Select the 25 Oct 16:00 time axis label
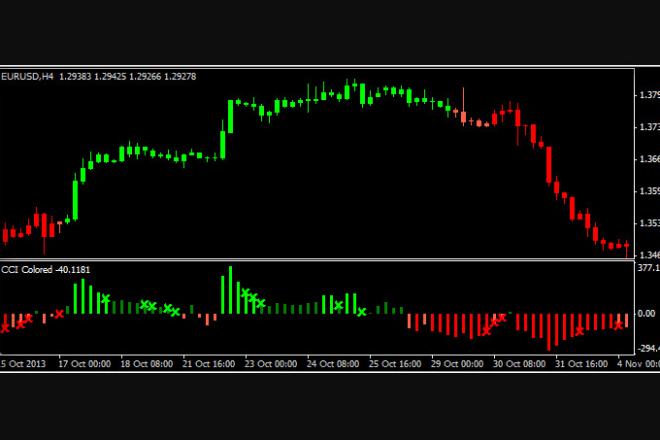This screenshot has height=440, width=660. point(395,364)
